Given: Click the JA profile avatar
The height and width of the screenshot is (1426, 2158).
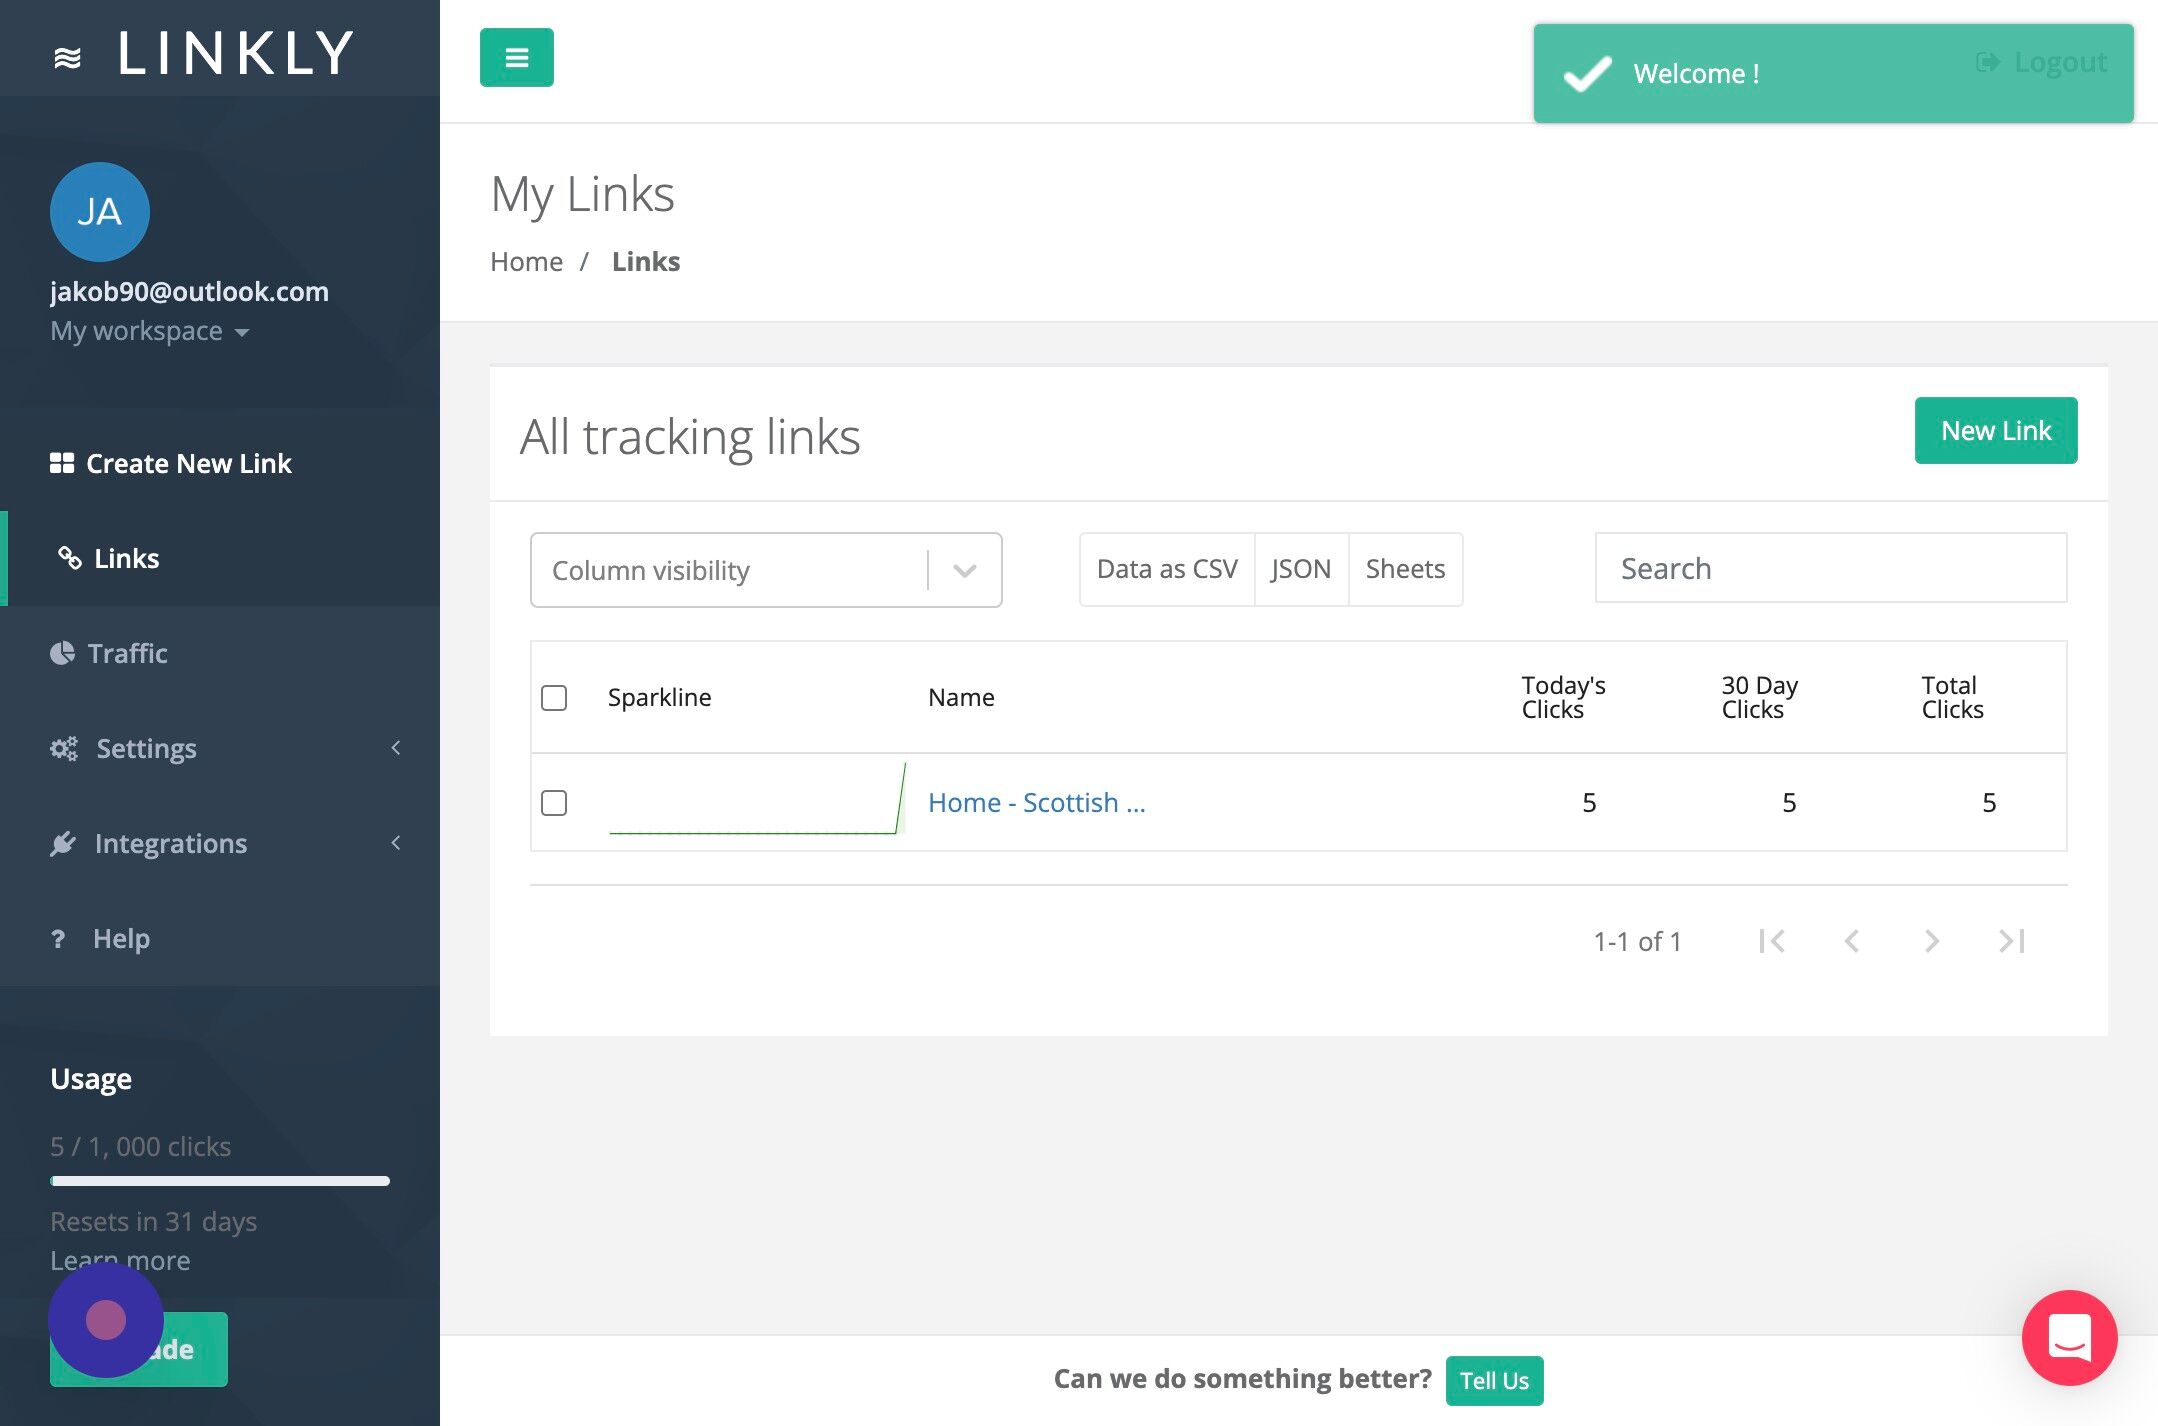Looking at the screenshot, I should 100,212.
